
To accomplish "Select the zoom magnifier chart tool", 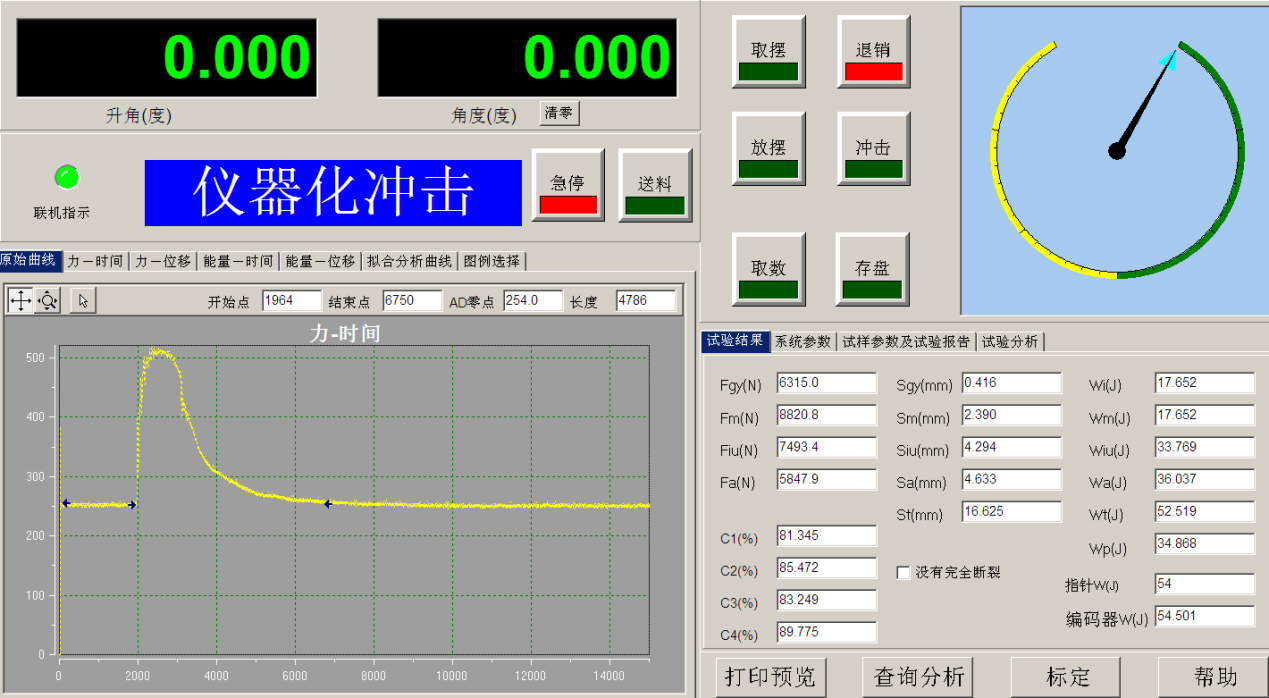I will pyautogui.click(x=48, y=300).
